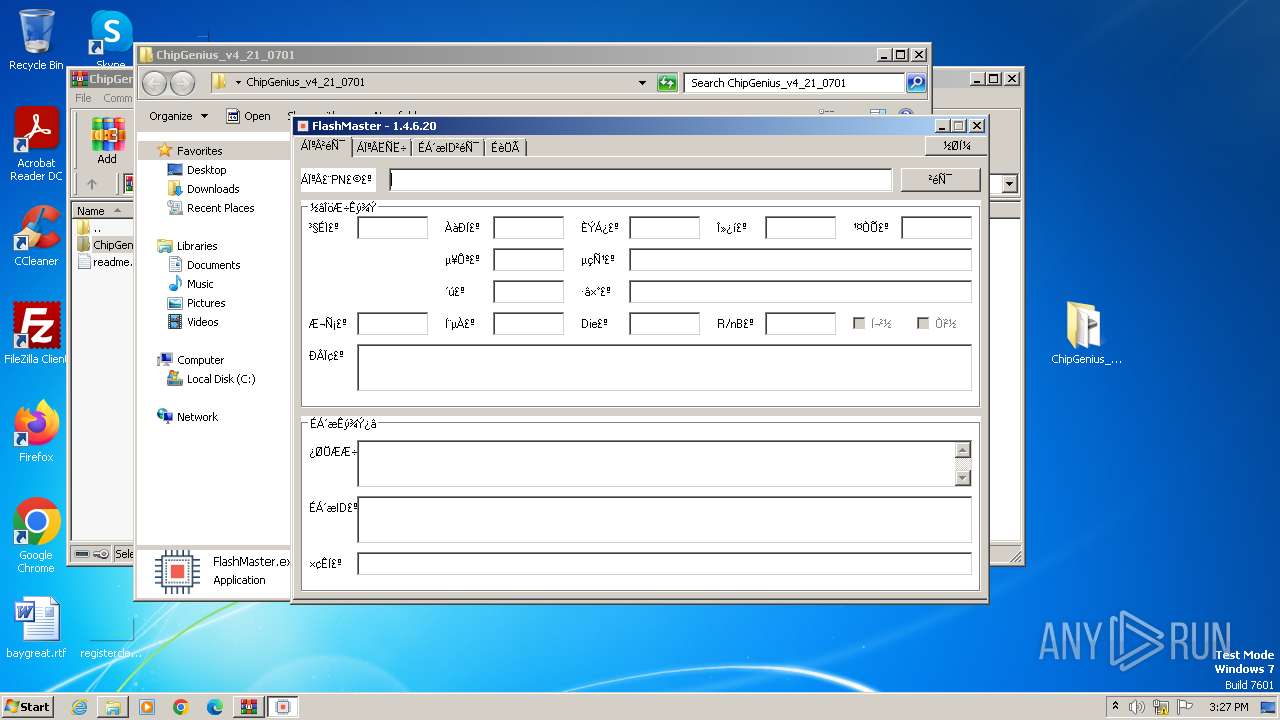This screenshot has height=720, width=1280.
Task: Open Windows Media Player from taskbar
Action: (x=147, y=707)
